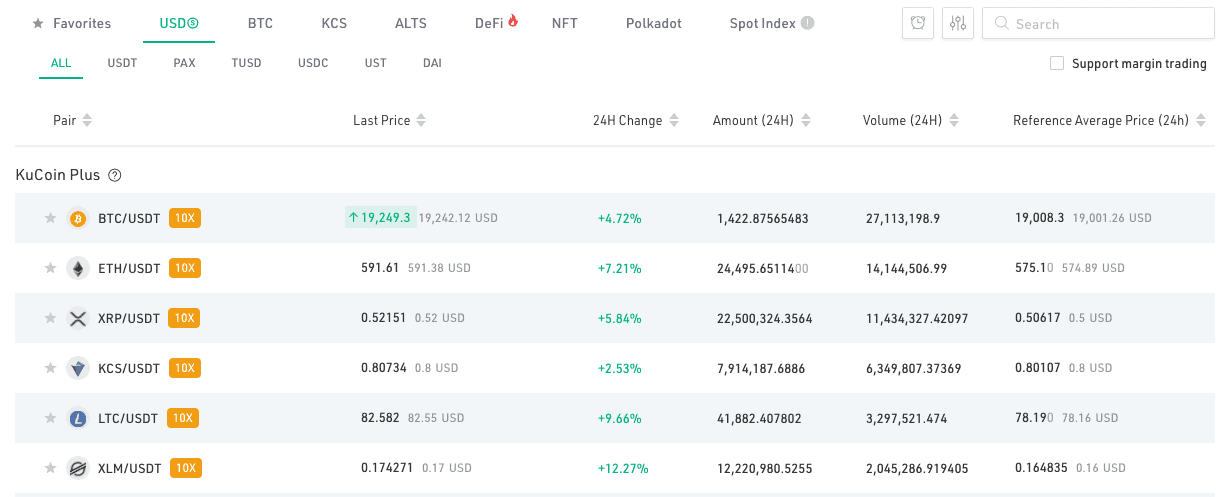Click the KCS coin icon
Screen dimensions: 1230x497
pos(77,368)
